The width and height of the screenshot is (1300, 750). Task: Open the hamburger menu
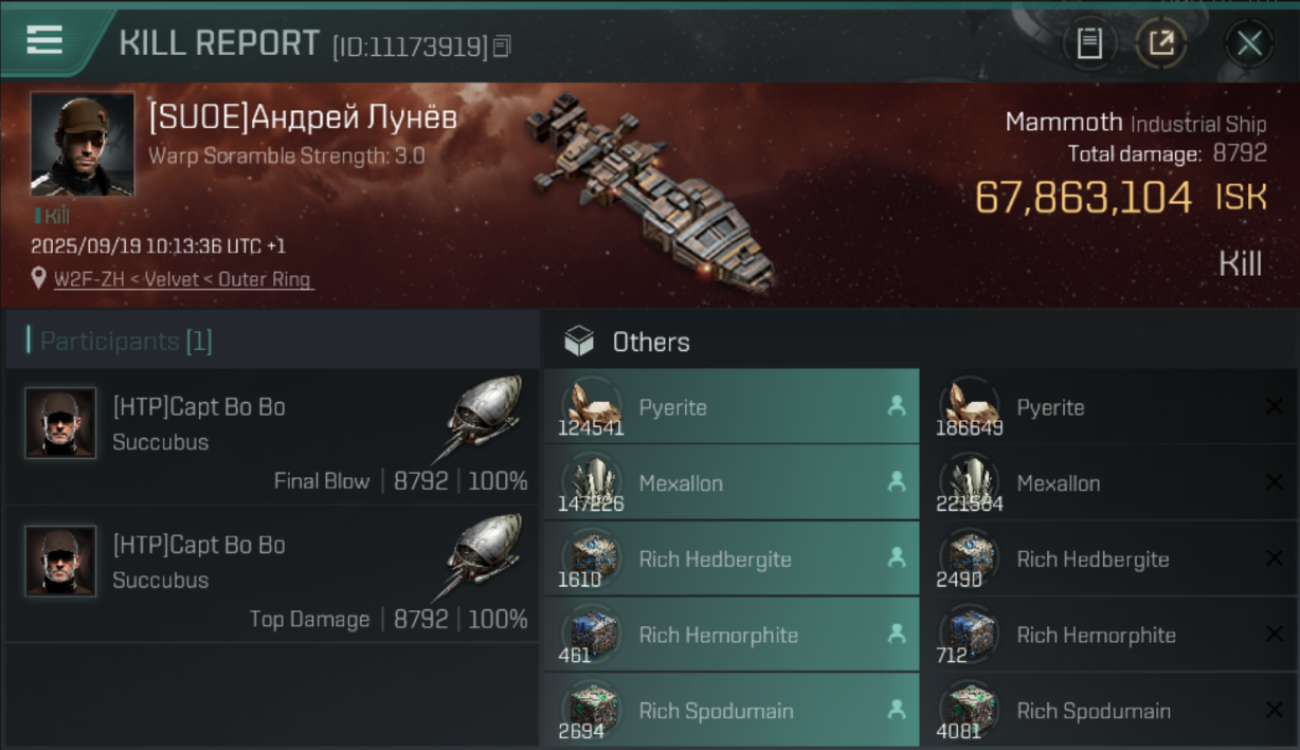tap(45, 40)
